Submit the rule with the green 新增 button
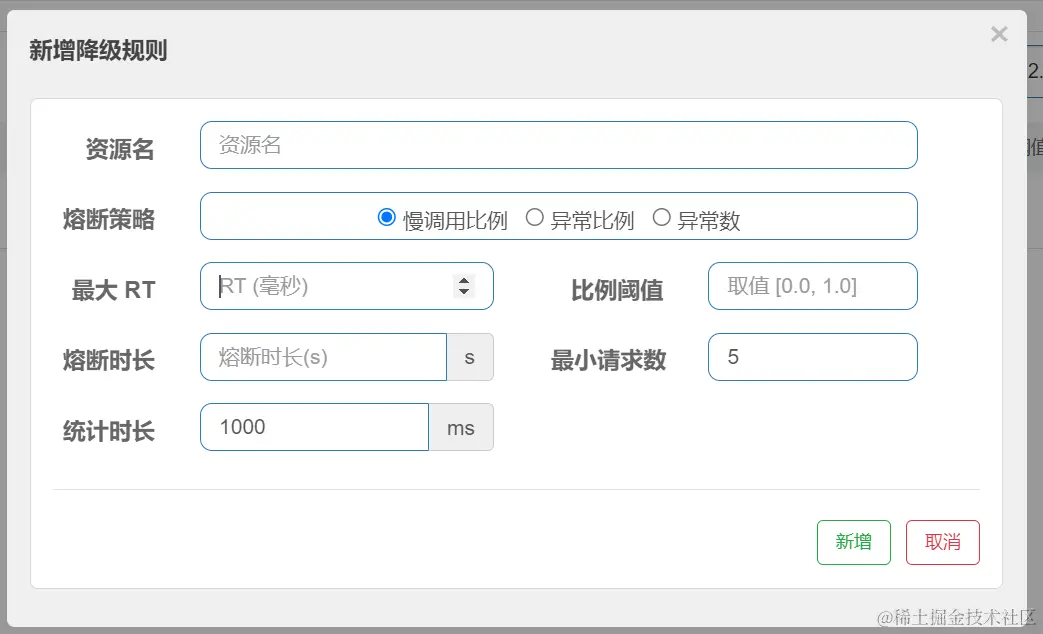This screenshot has width=1043, height=634. [853, 542]
